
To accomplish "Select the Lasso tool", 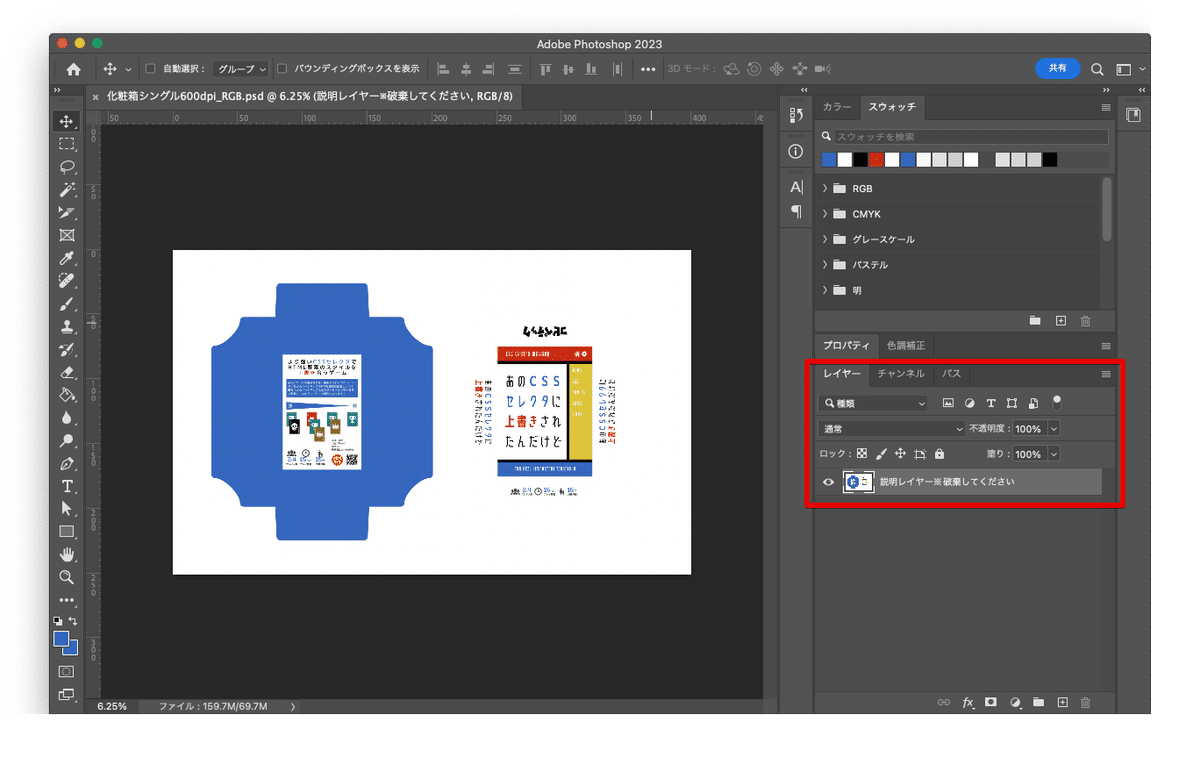I will tap(67, 167).
